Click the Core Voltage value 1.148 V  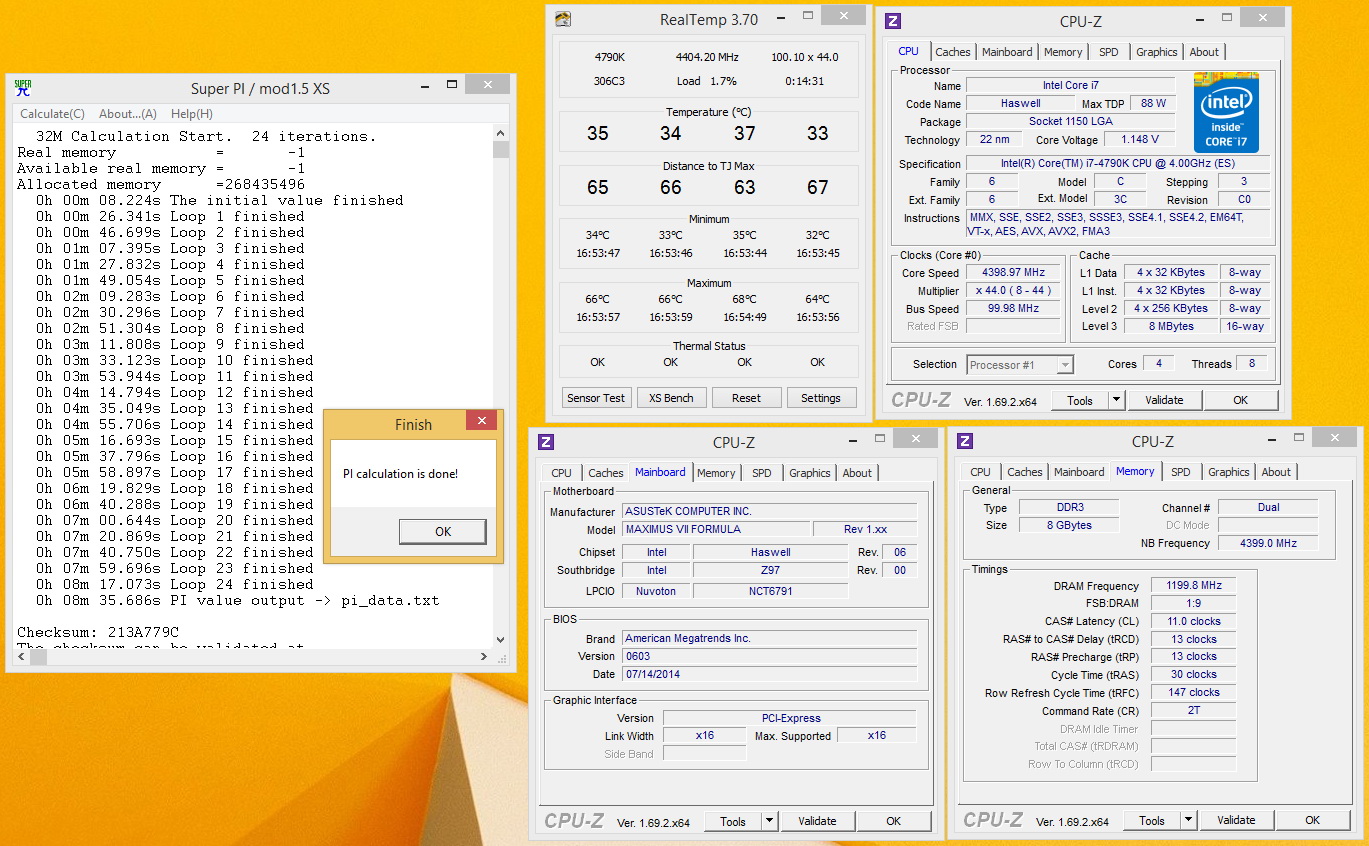pyautogui.click(x=1140, y=140)
